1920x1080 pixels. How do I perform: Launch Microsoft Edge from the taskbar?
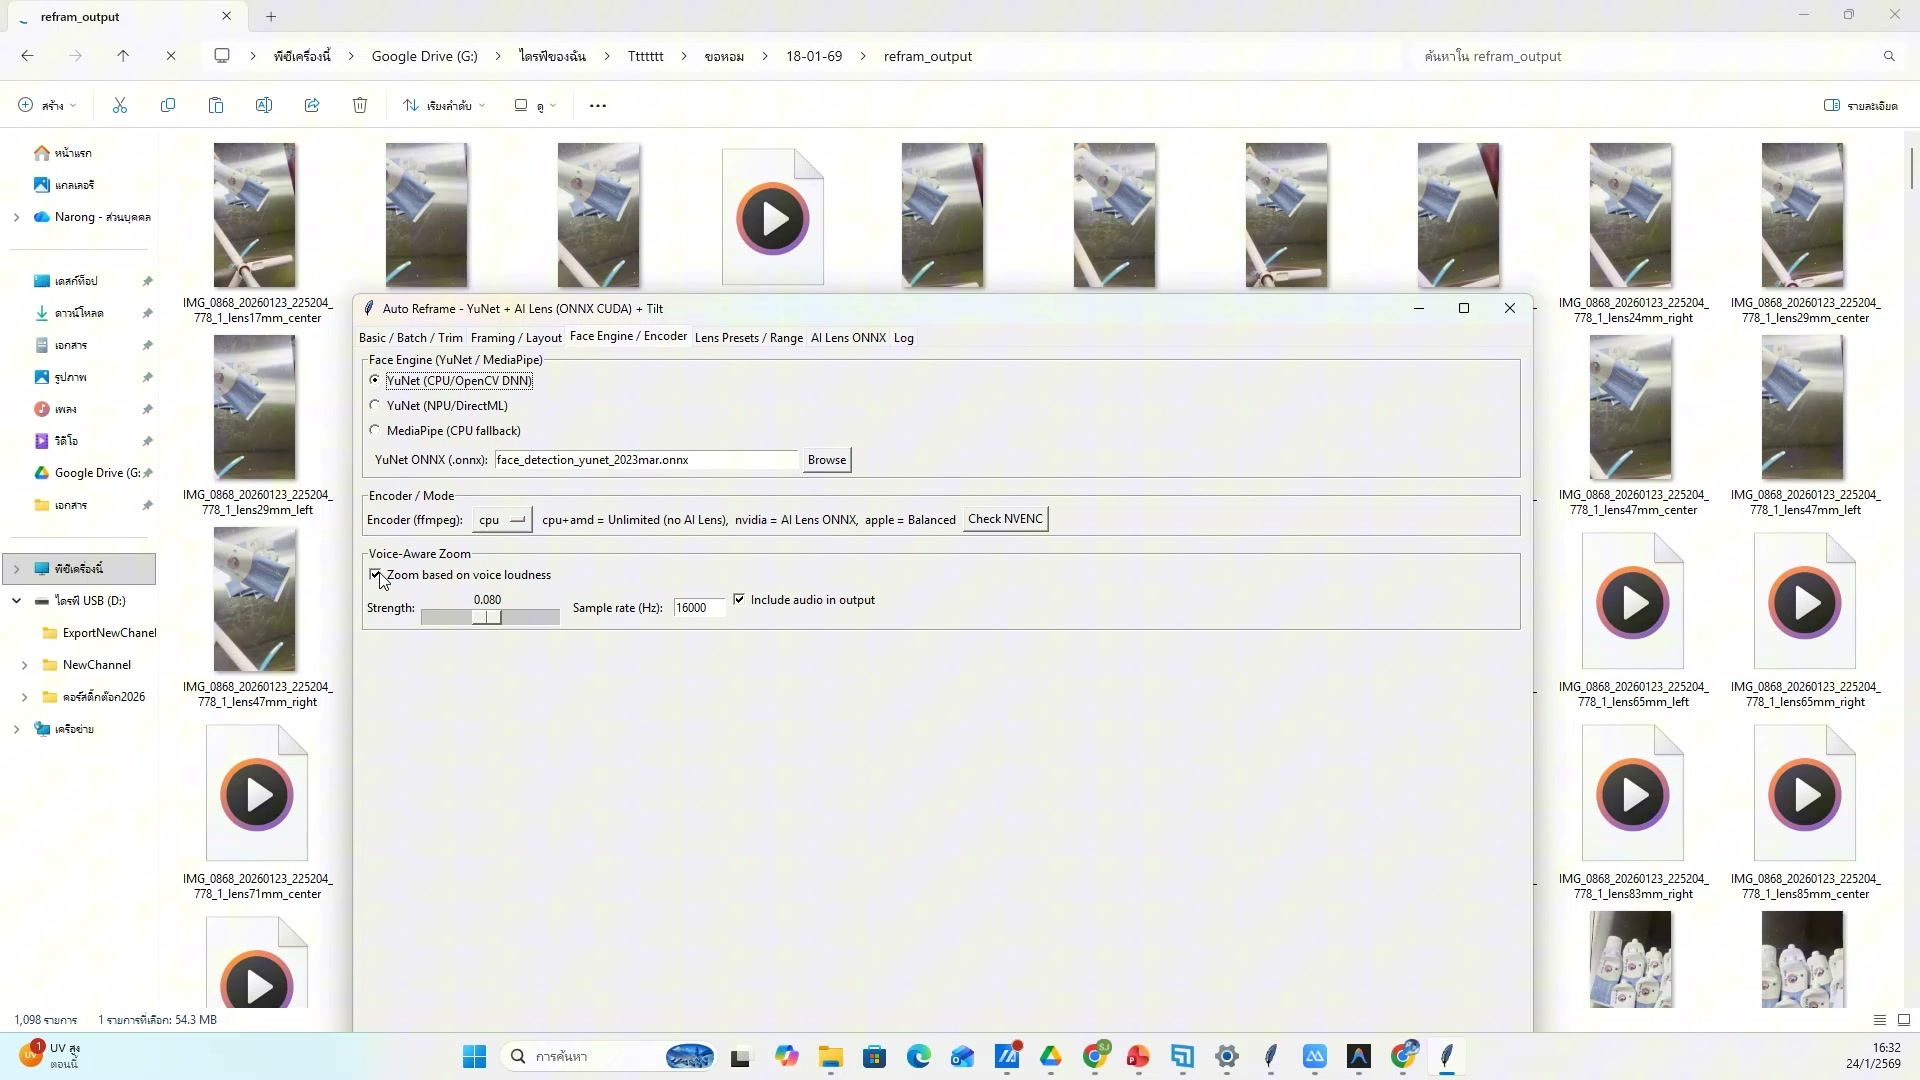click(x=919, y=1056)
